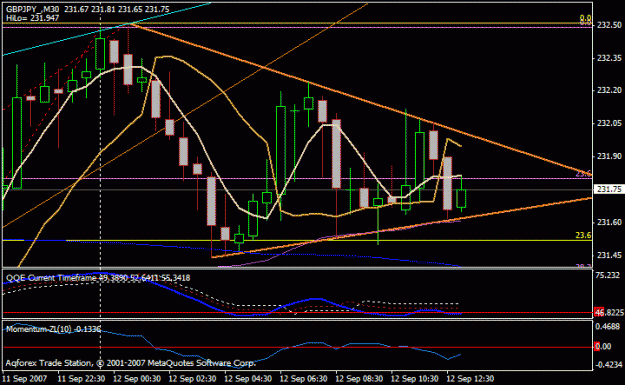Click the yellow 0.0 Fibonacci level label
The width and height of the screenshot is (625, 385).
point(585,18)
